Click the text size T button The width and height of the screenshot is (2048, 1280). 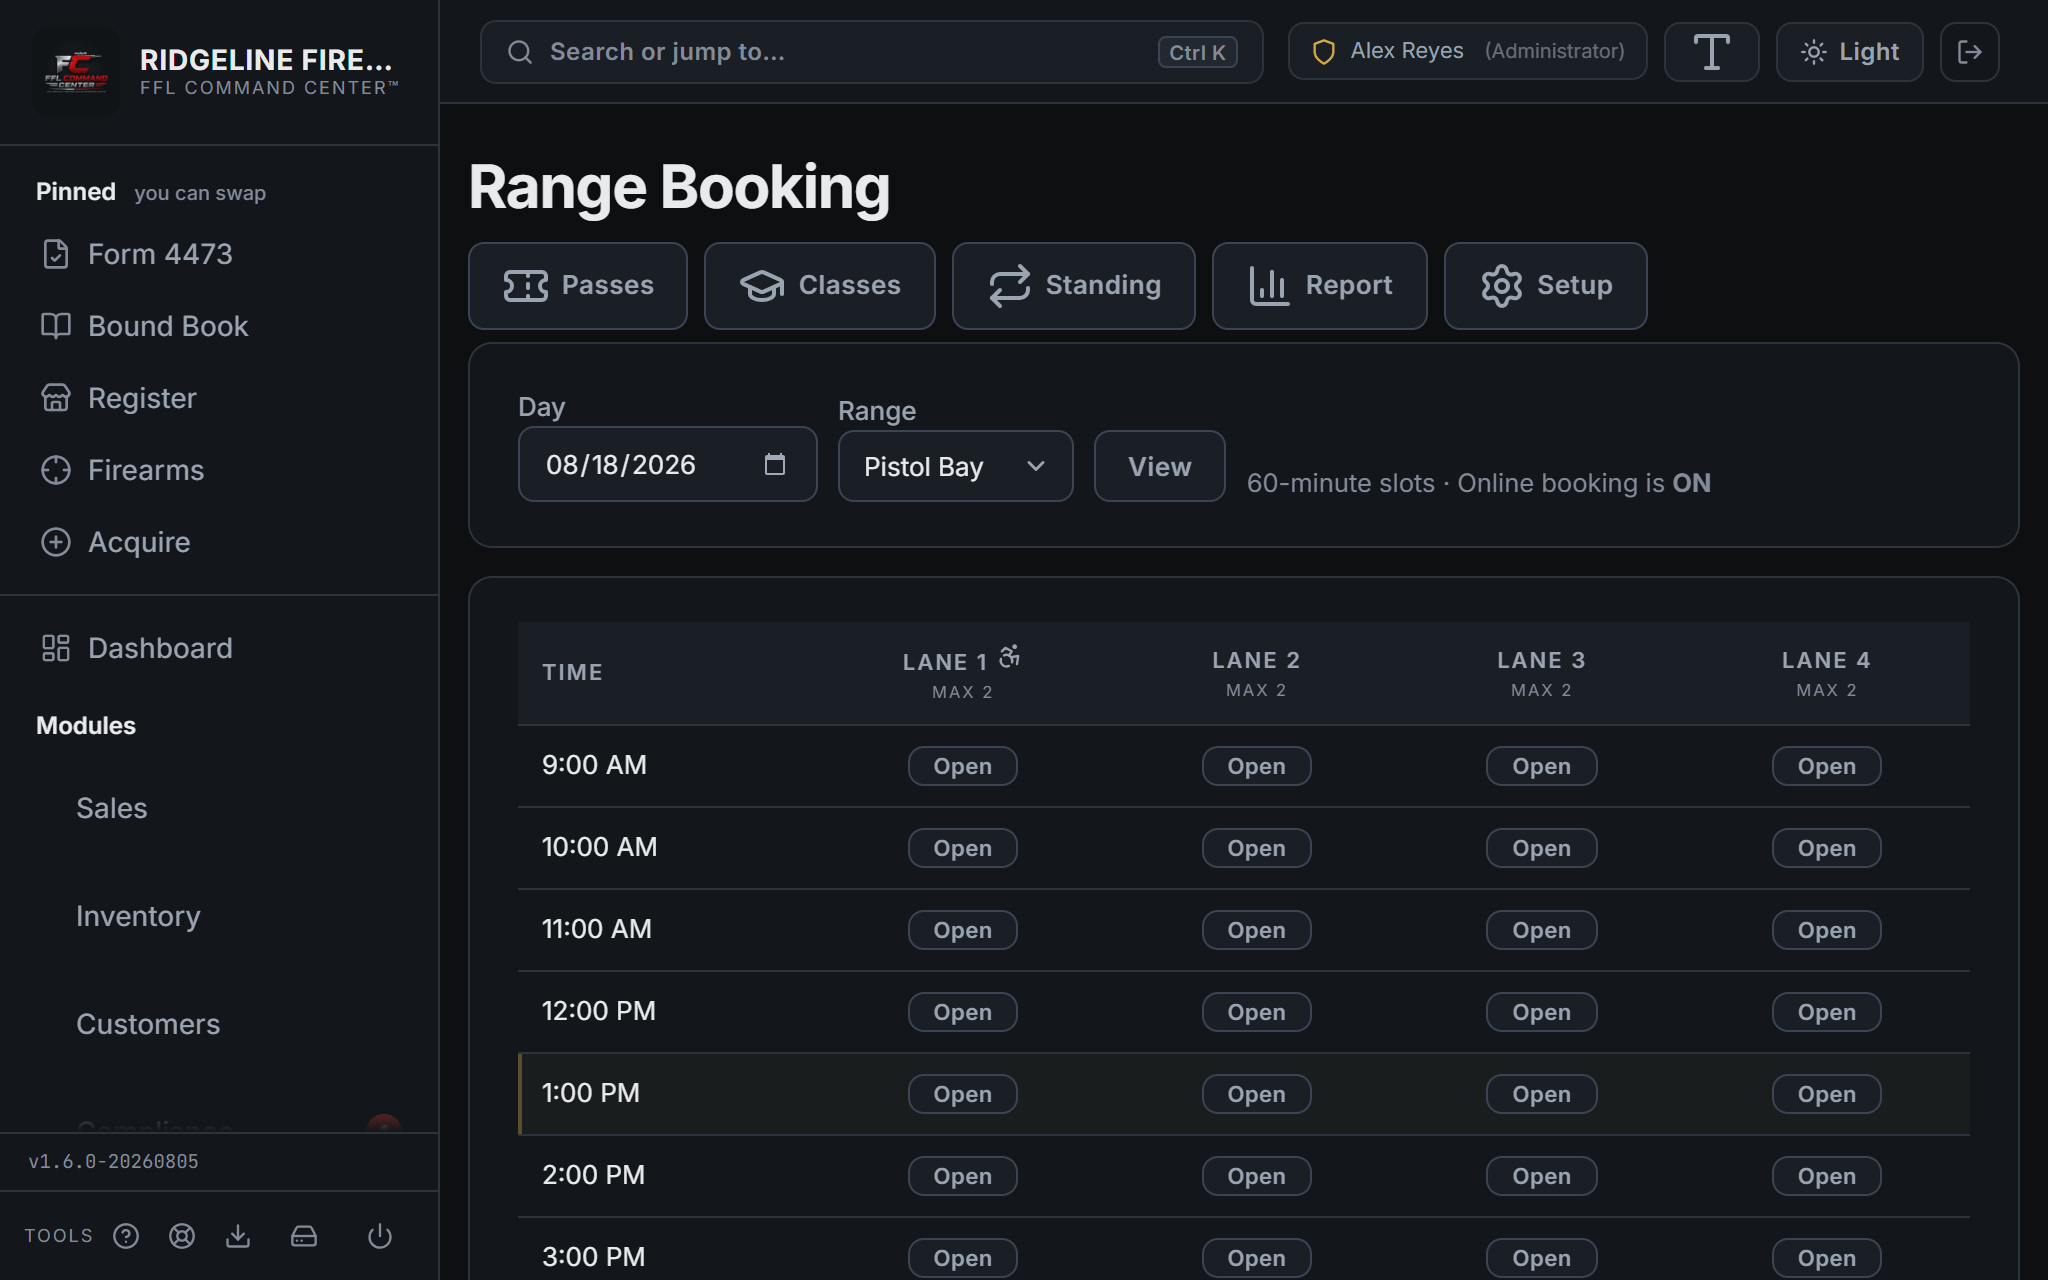coord(1712,52)
